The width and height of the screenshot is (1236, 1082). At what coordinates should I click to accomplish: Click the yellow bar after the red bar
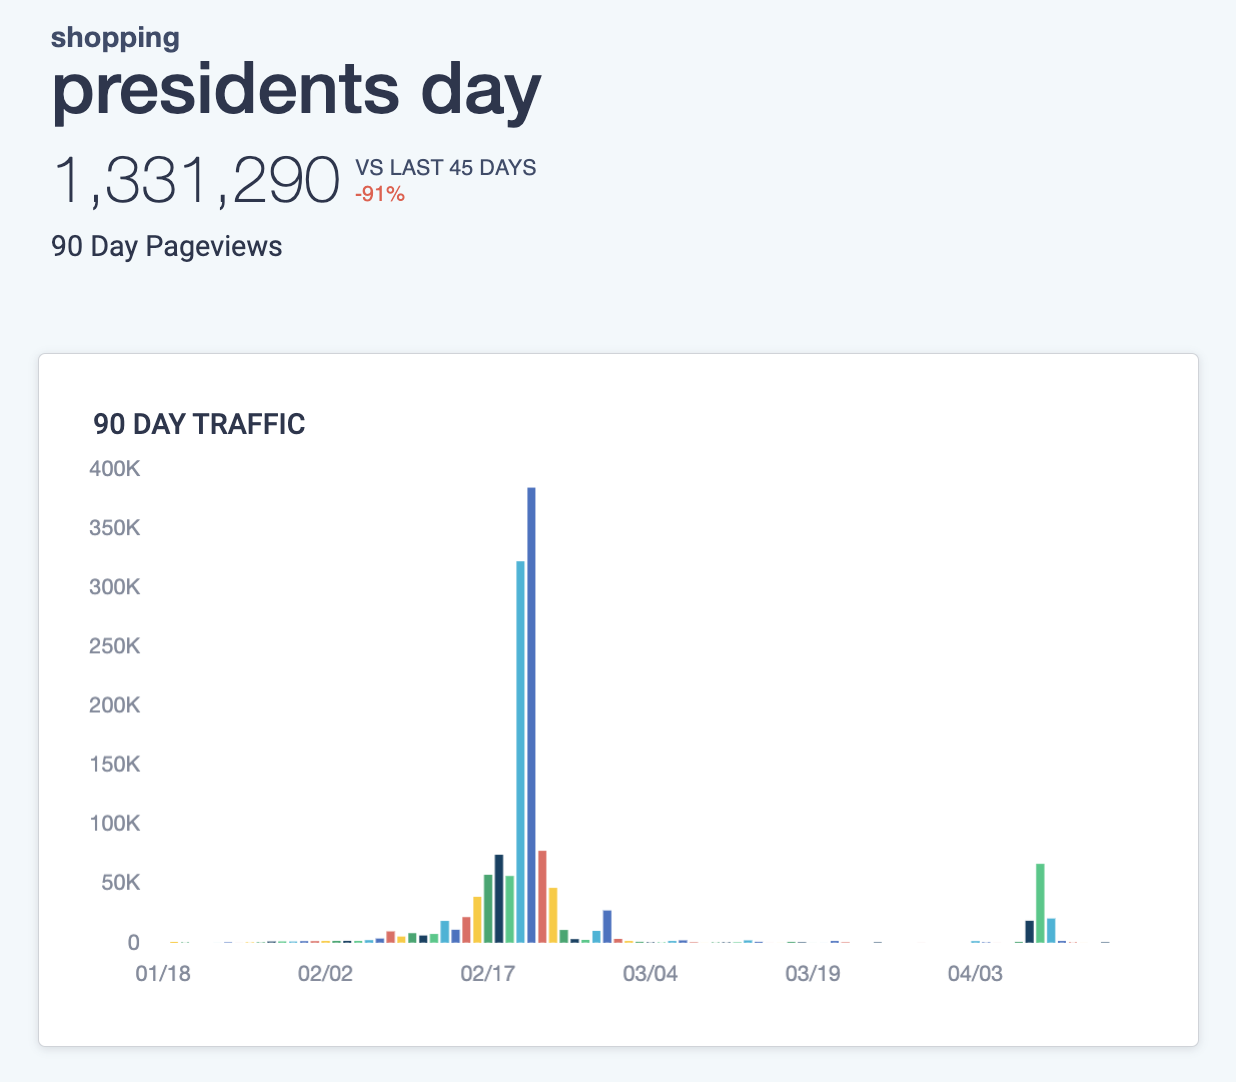click(553, 914)
